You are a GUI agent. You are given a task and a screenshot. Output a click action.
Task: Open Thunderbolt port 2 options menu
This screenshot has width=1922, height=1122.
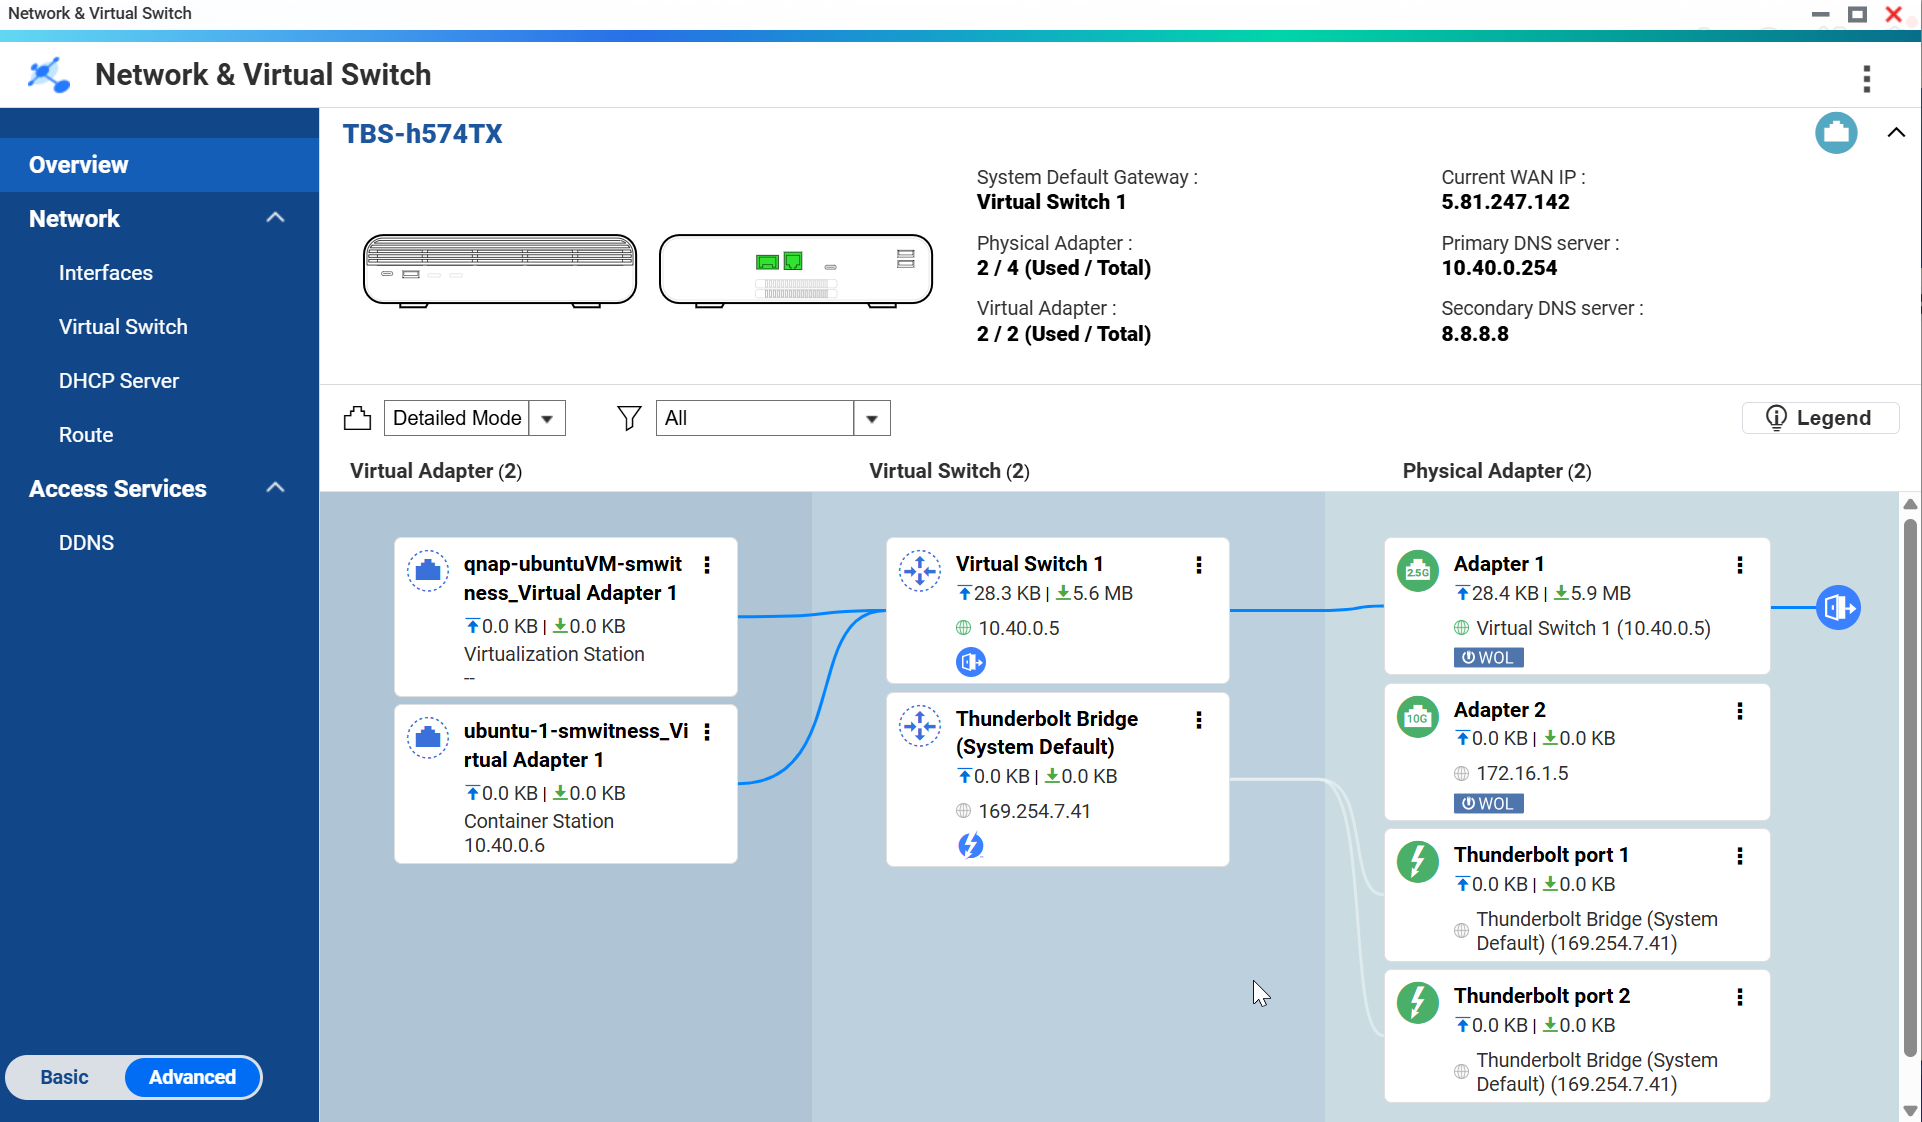[1740, 997]
